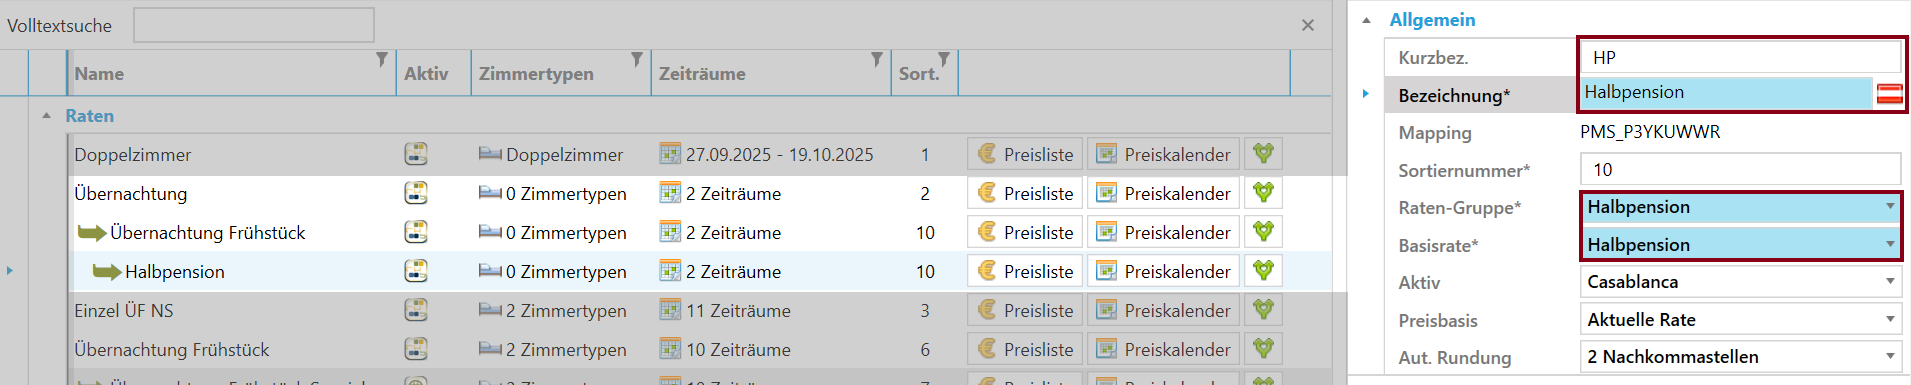Click green tree icon in Halbpension row

(1263, 271)
